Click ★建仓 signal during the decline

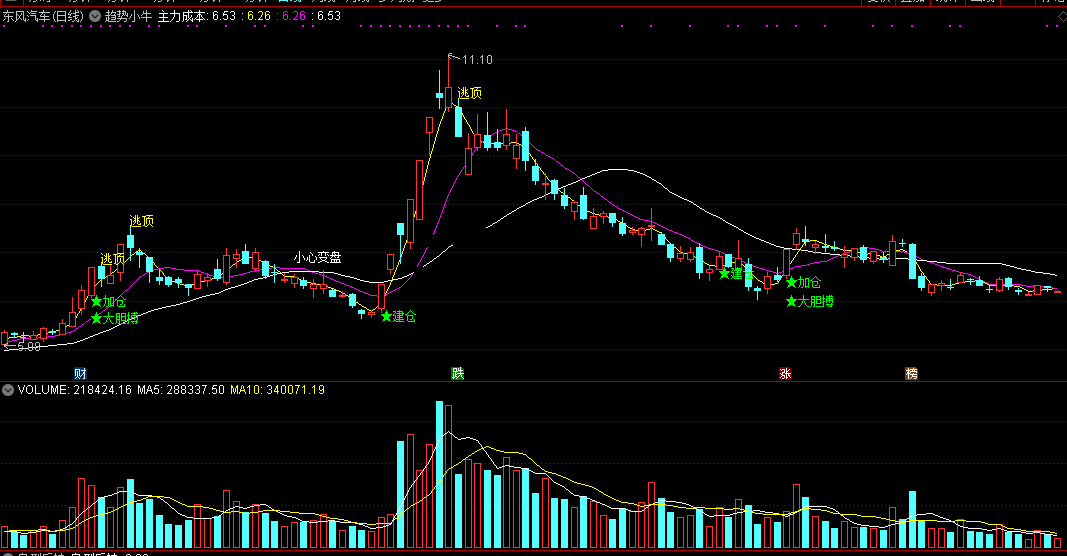tap(736, 274)
